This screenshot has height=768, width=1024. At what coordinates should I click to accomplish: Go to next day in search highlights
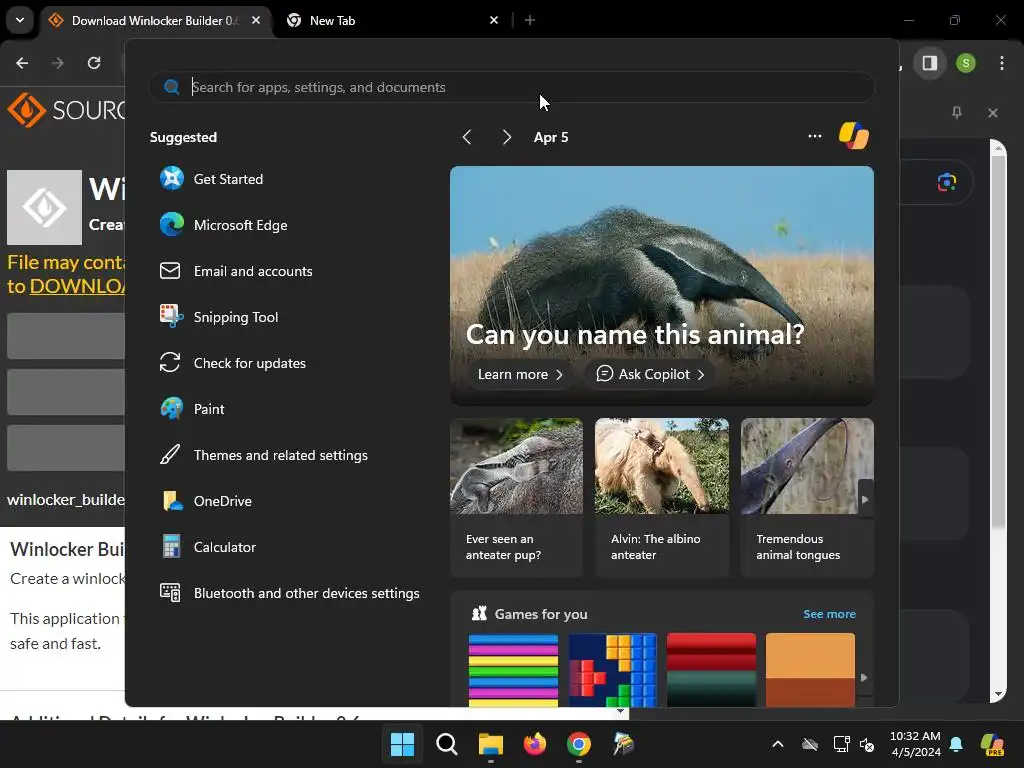[x=507, y=137]
